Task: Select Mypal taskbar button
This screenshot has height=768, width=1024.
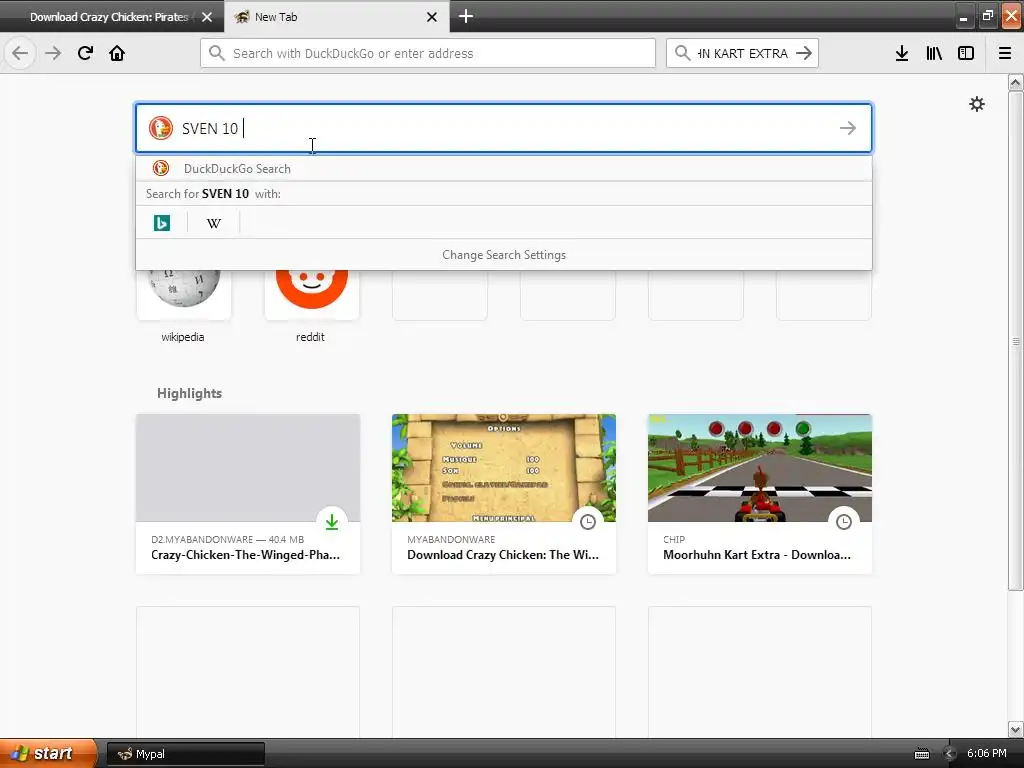Action: point(185,754)
